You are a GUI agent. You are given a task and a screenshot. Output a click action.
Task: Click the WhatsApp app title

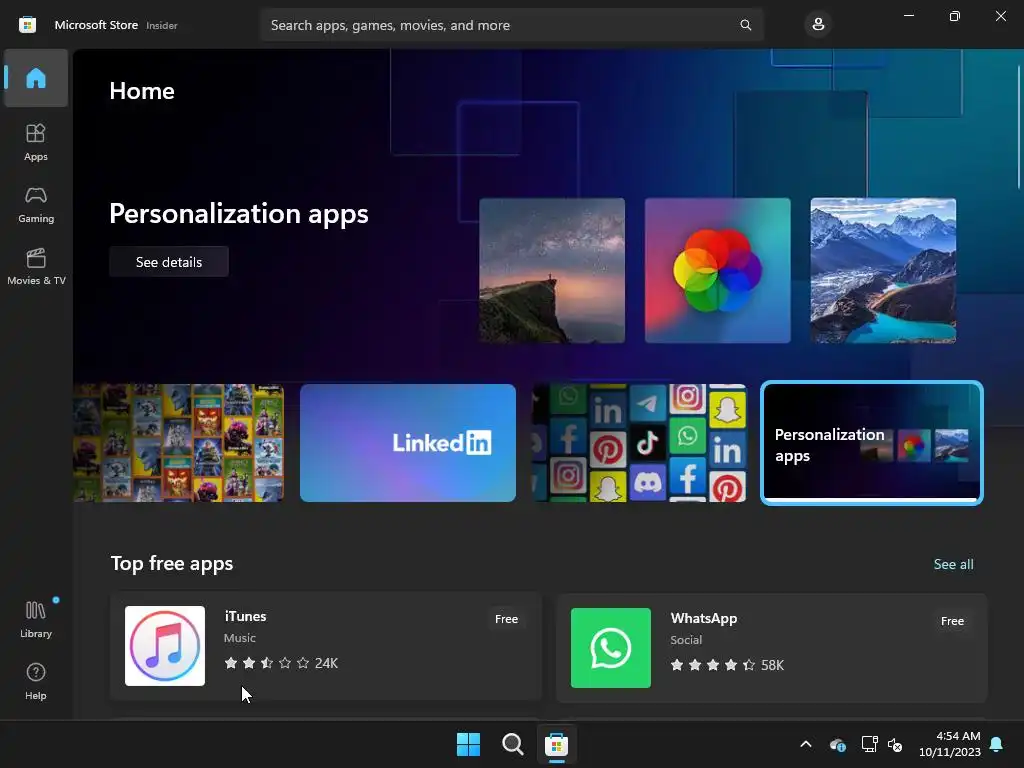(704, 618)
